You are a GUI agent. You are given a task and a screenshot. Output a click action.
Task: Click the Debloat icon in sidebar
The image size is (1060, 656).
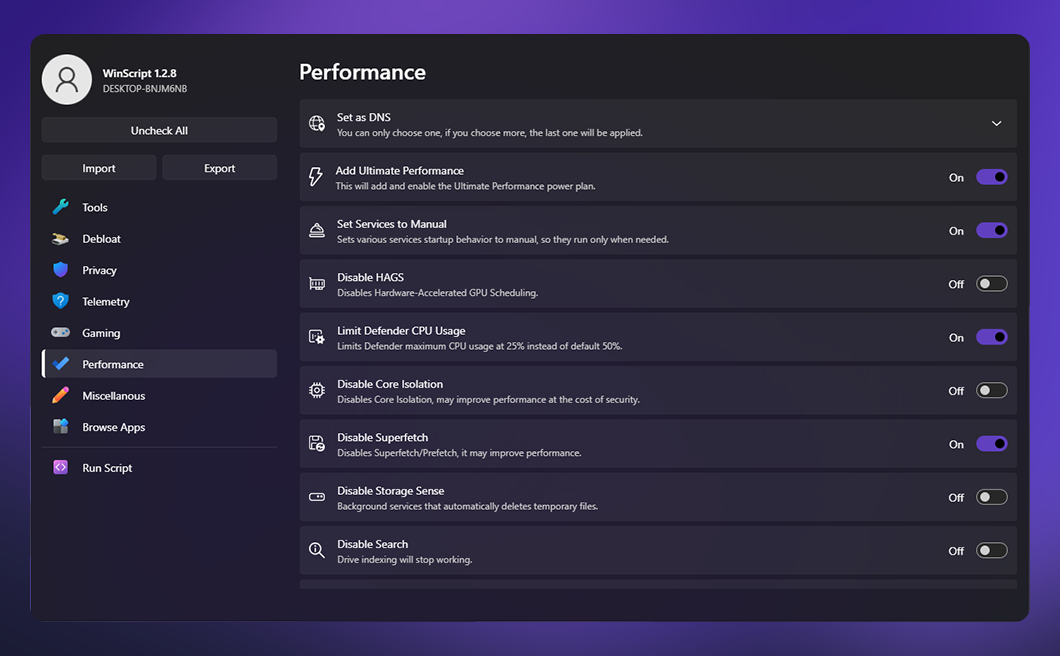coord(61,239)
